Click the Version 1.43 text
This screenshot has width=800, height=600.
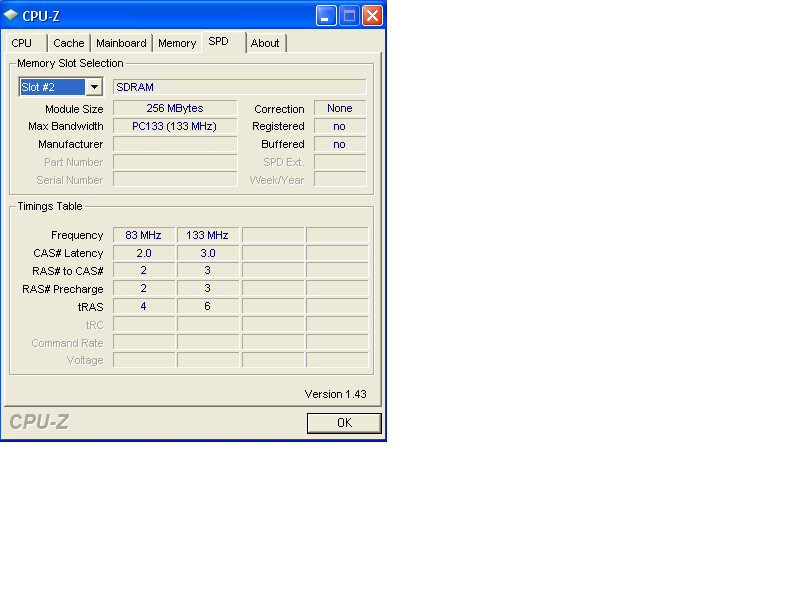coord(335,394)
